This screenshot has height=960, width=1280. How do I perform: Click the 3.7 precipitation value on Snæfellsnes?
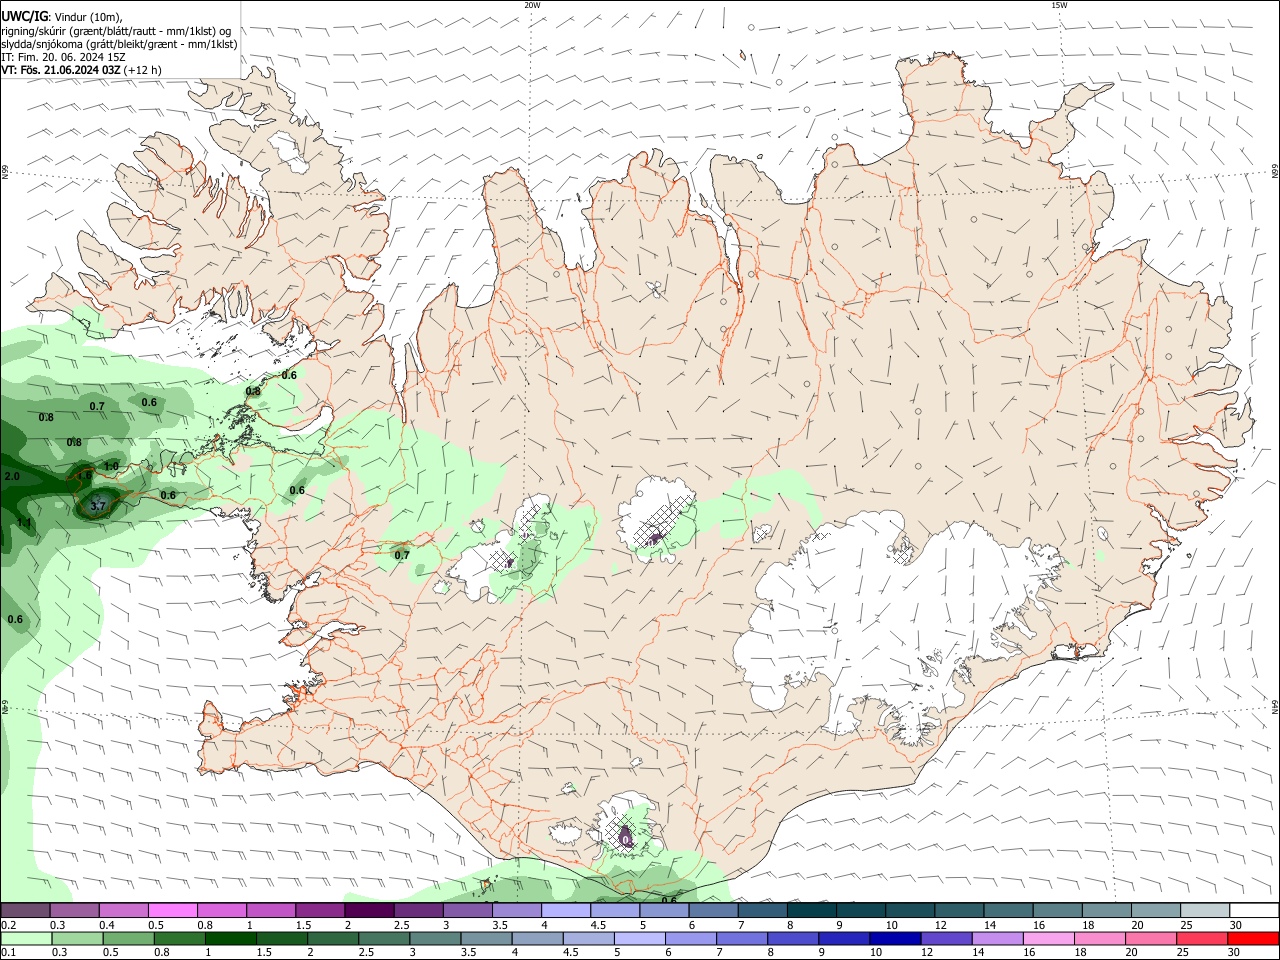pos(97,507)
